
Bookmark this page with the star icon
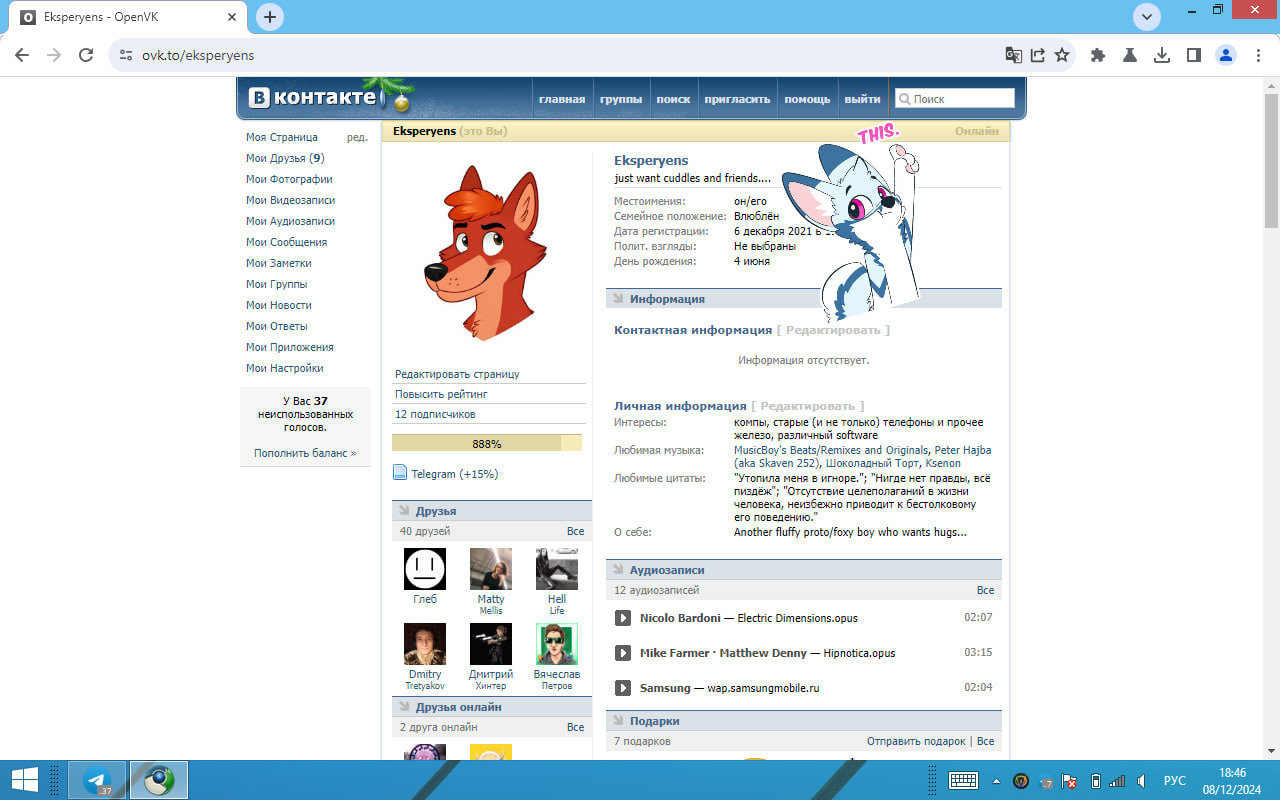pos(1062,55)
